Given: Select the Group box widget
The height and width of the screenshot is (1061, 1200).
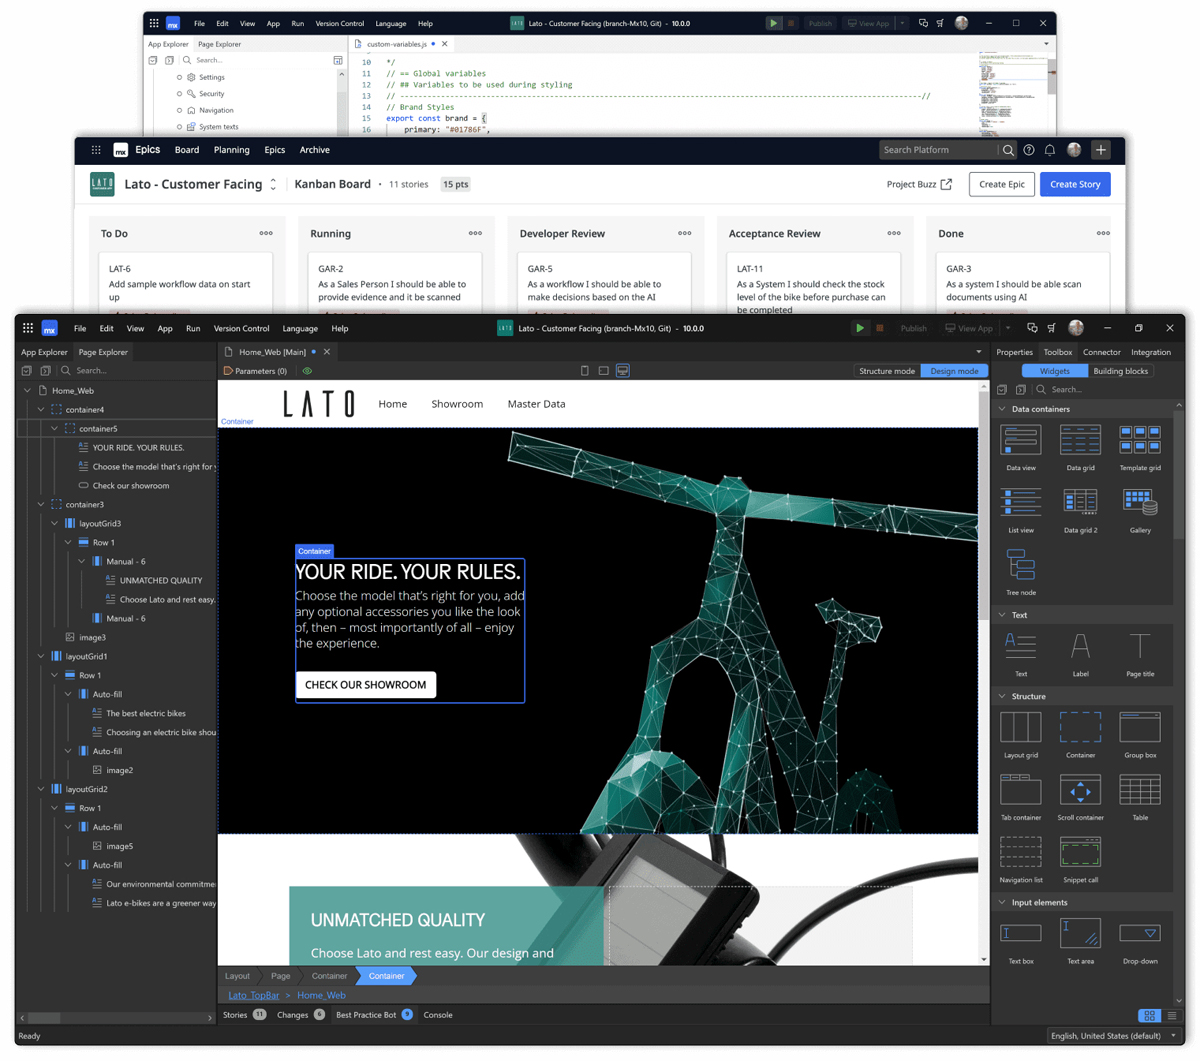Looking at the screenshot, I should [1140, 735].
